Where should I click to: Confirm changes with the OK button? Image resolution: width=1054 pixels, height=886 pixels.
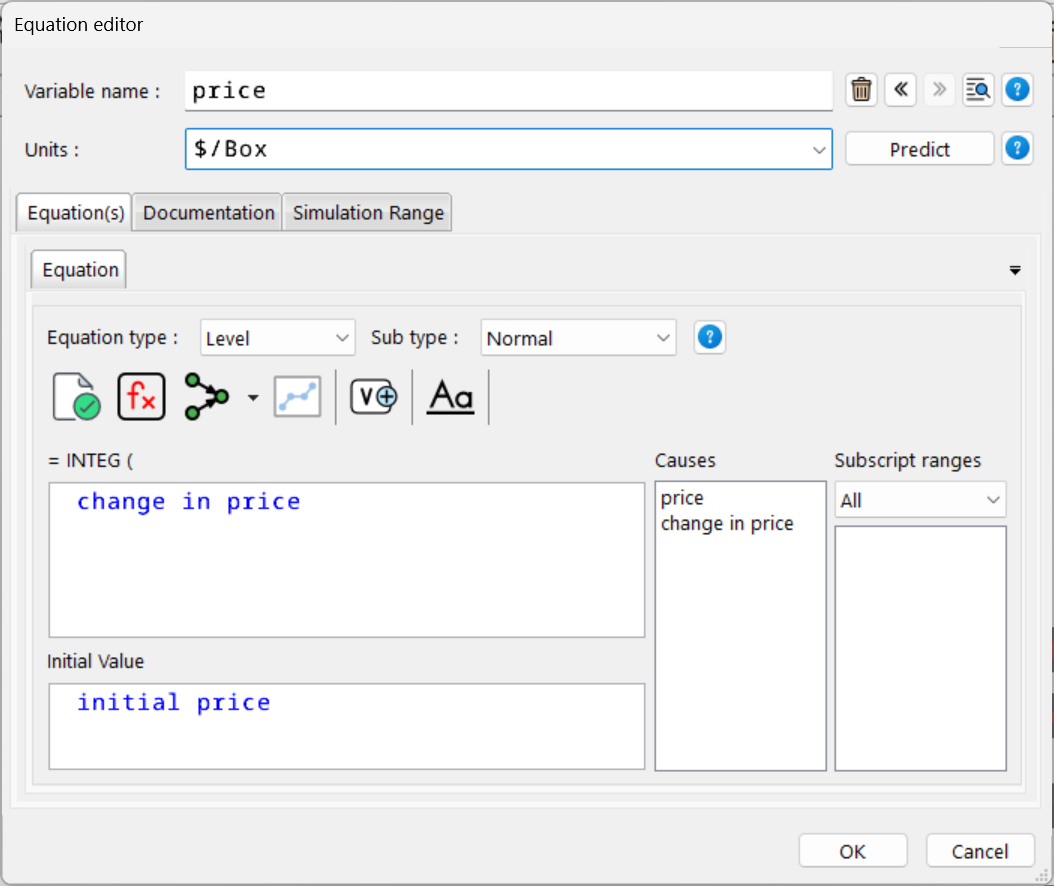point(852,851)
